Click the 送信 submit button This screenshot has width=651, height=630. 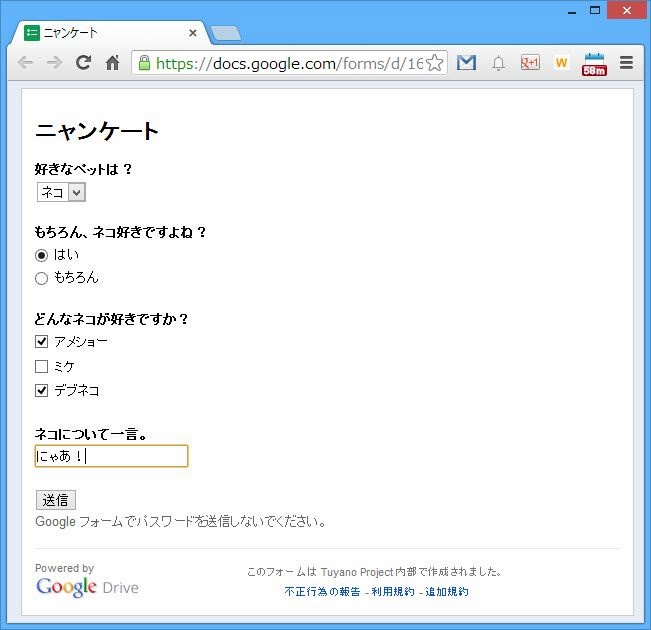click(55, 500)
